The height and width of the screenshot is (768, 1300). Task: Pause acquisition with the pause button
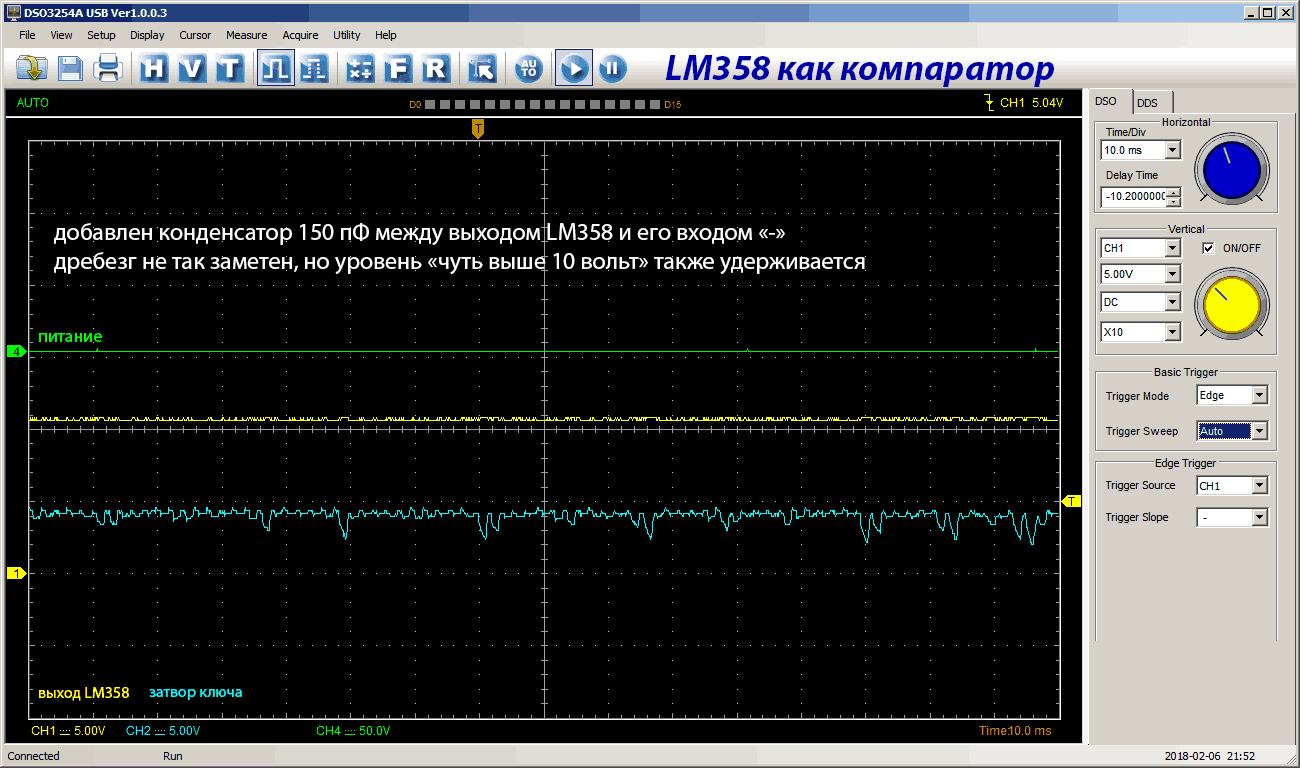pyautogui.click(x=612, y=68)
